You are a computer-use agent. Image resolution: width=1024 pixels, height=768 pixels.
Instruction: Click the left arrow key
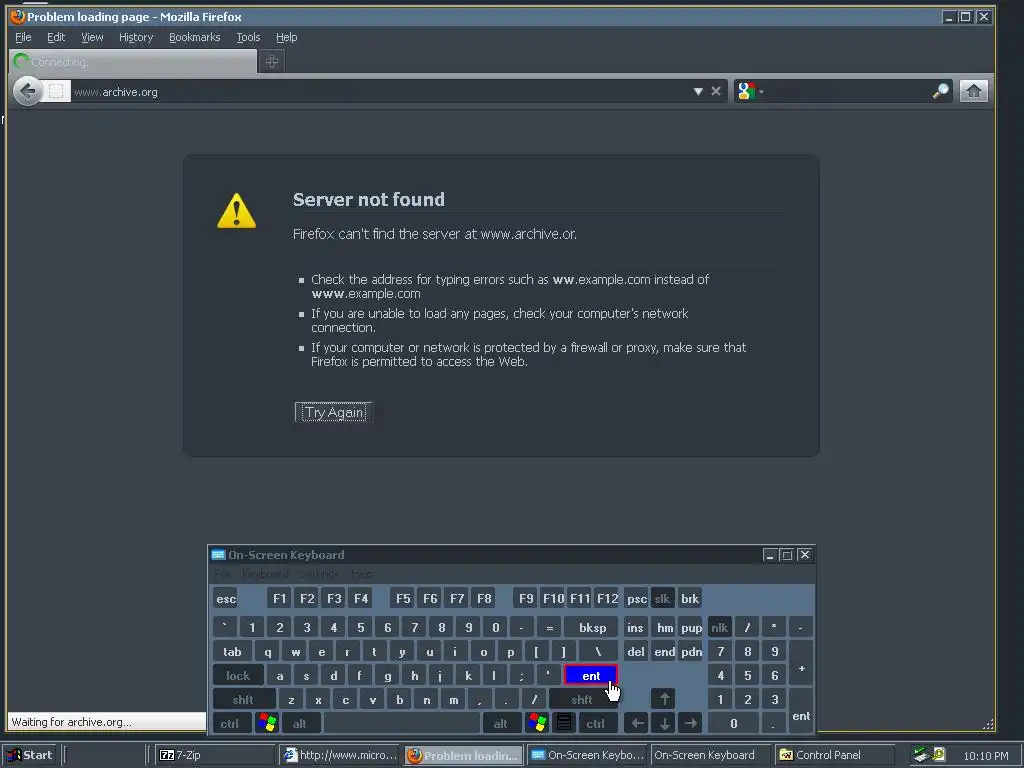click(x=637, y=724)
